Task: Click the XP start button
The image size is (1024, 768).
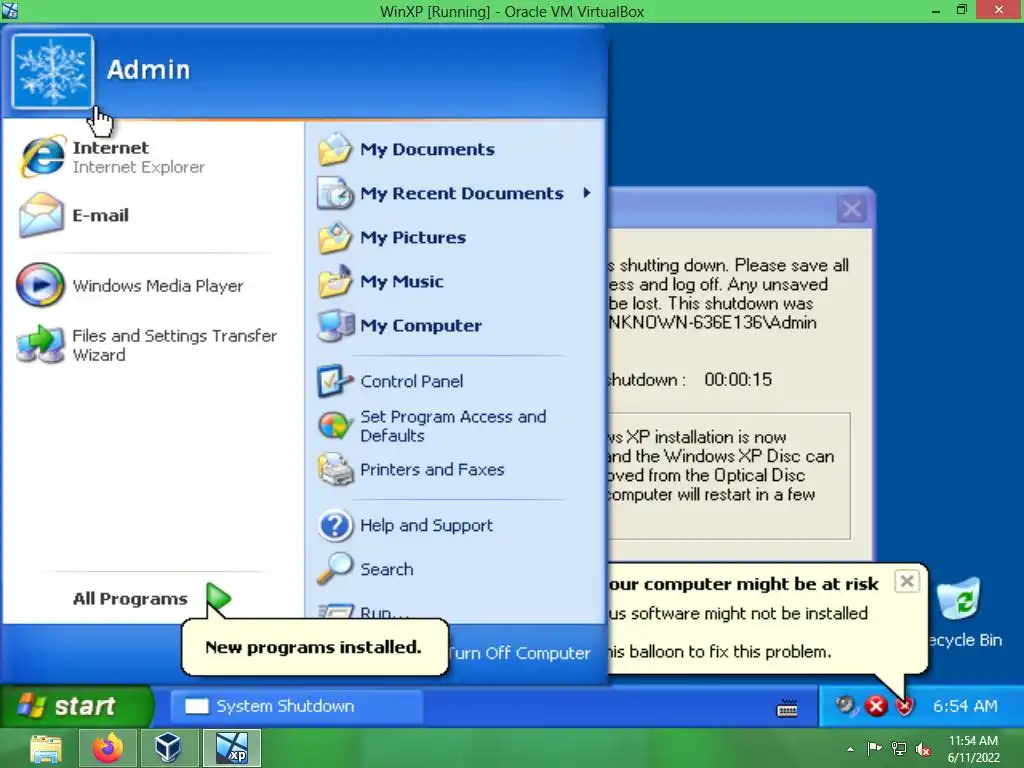Action: pyautogui.click(x=77, y=706)
